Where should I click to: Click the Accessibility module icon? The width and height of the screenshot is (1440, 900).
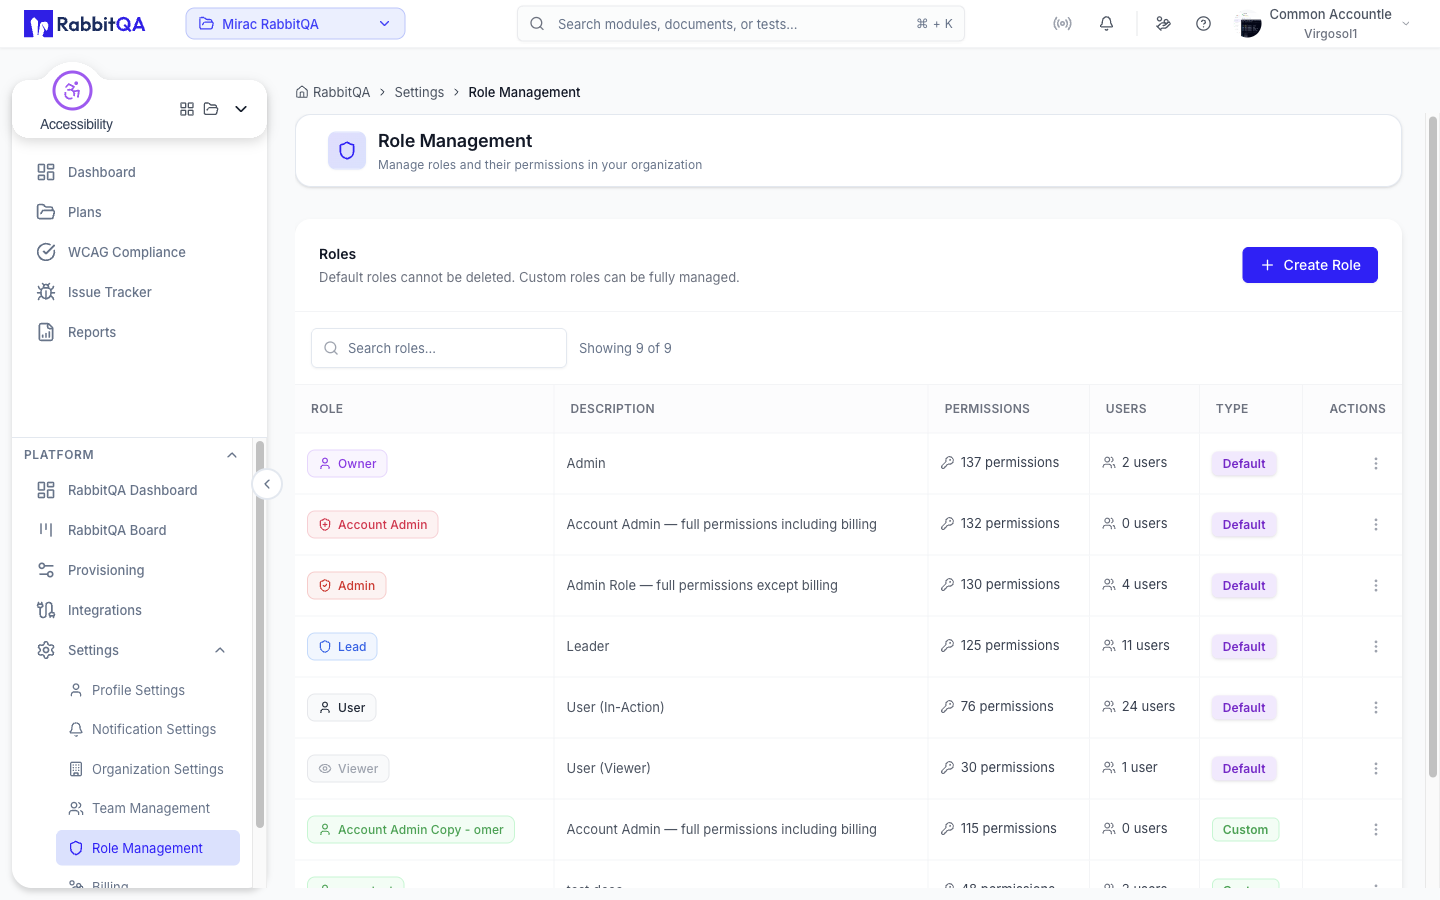(x=72, y=91)
